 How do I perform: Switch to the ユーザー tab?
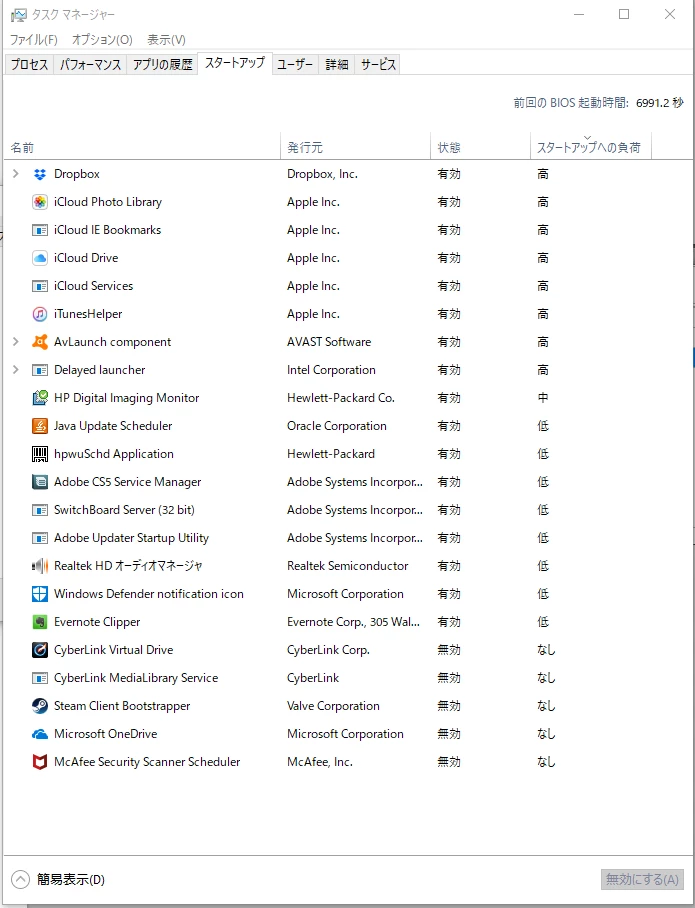pos(295,64)
